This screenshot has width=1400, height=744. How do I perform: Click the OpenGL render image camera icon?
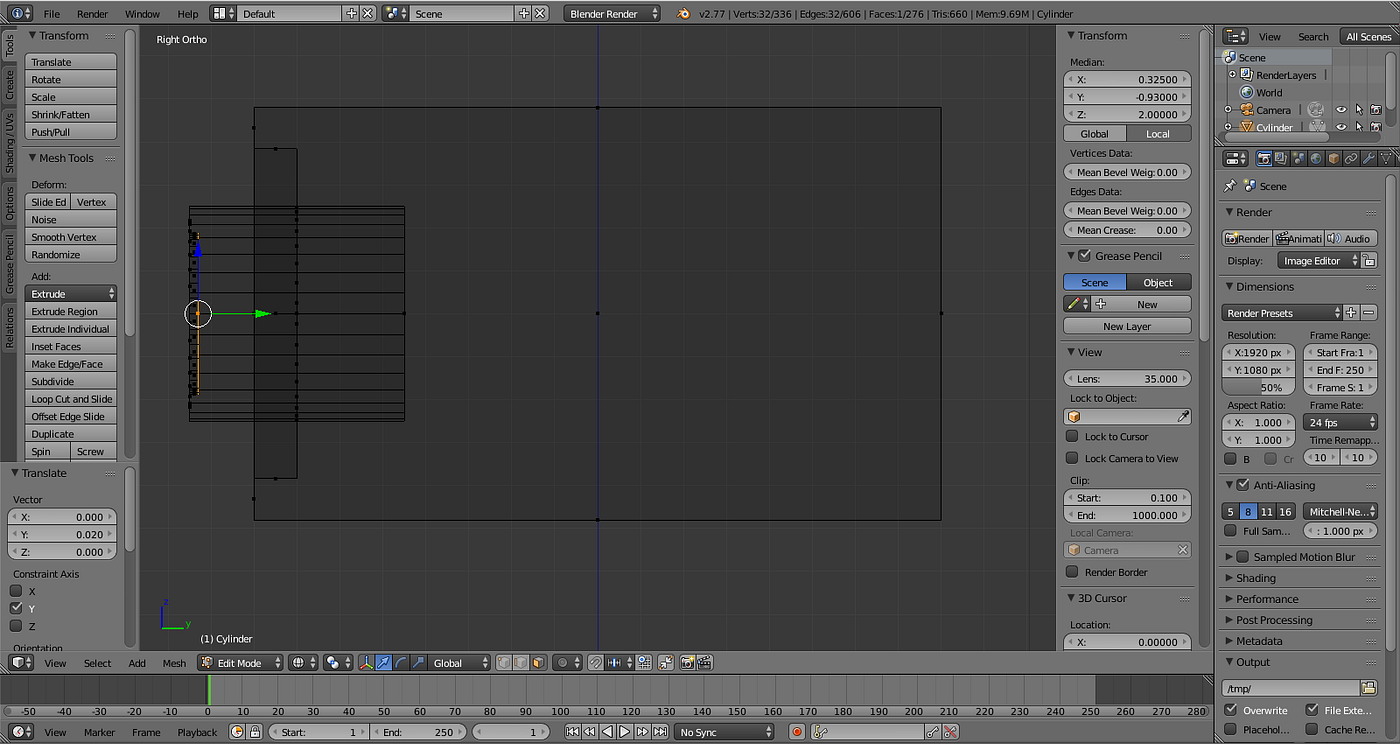(688, 663)
